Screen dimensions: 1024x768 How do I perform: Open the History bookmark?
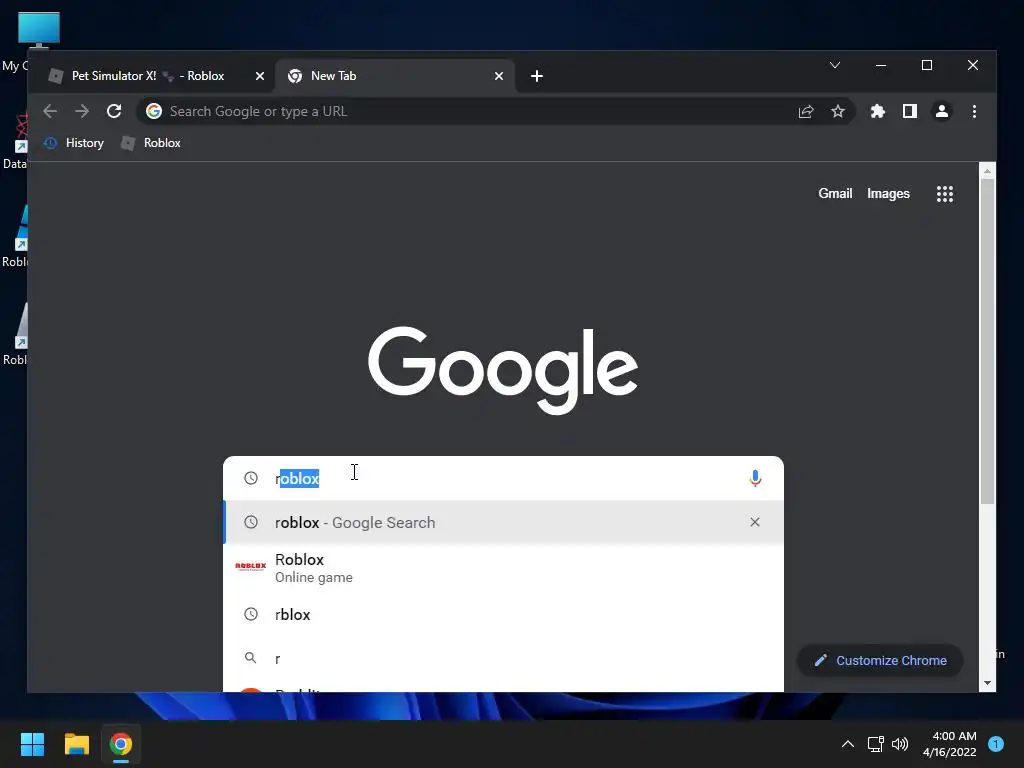point(74,143)
